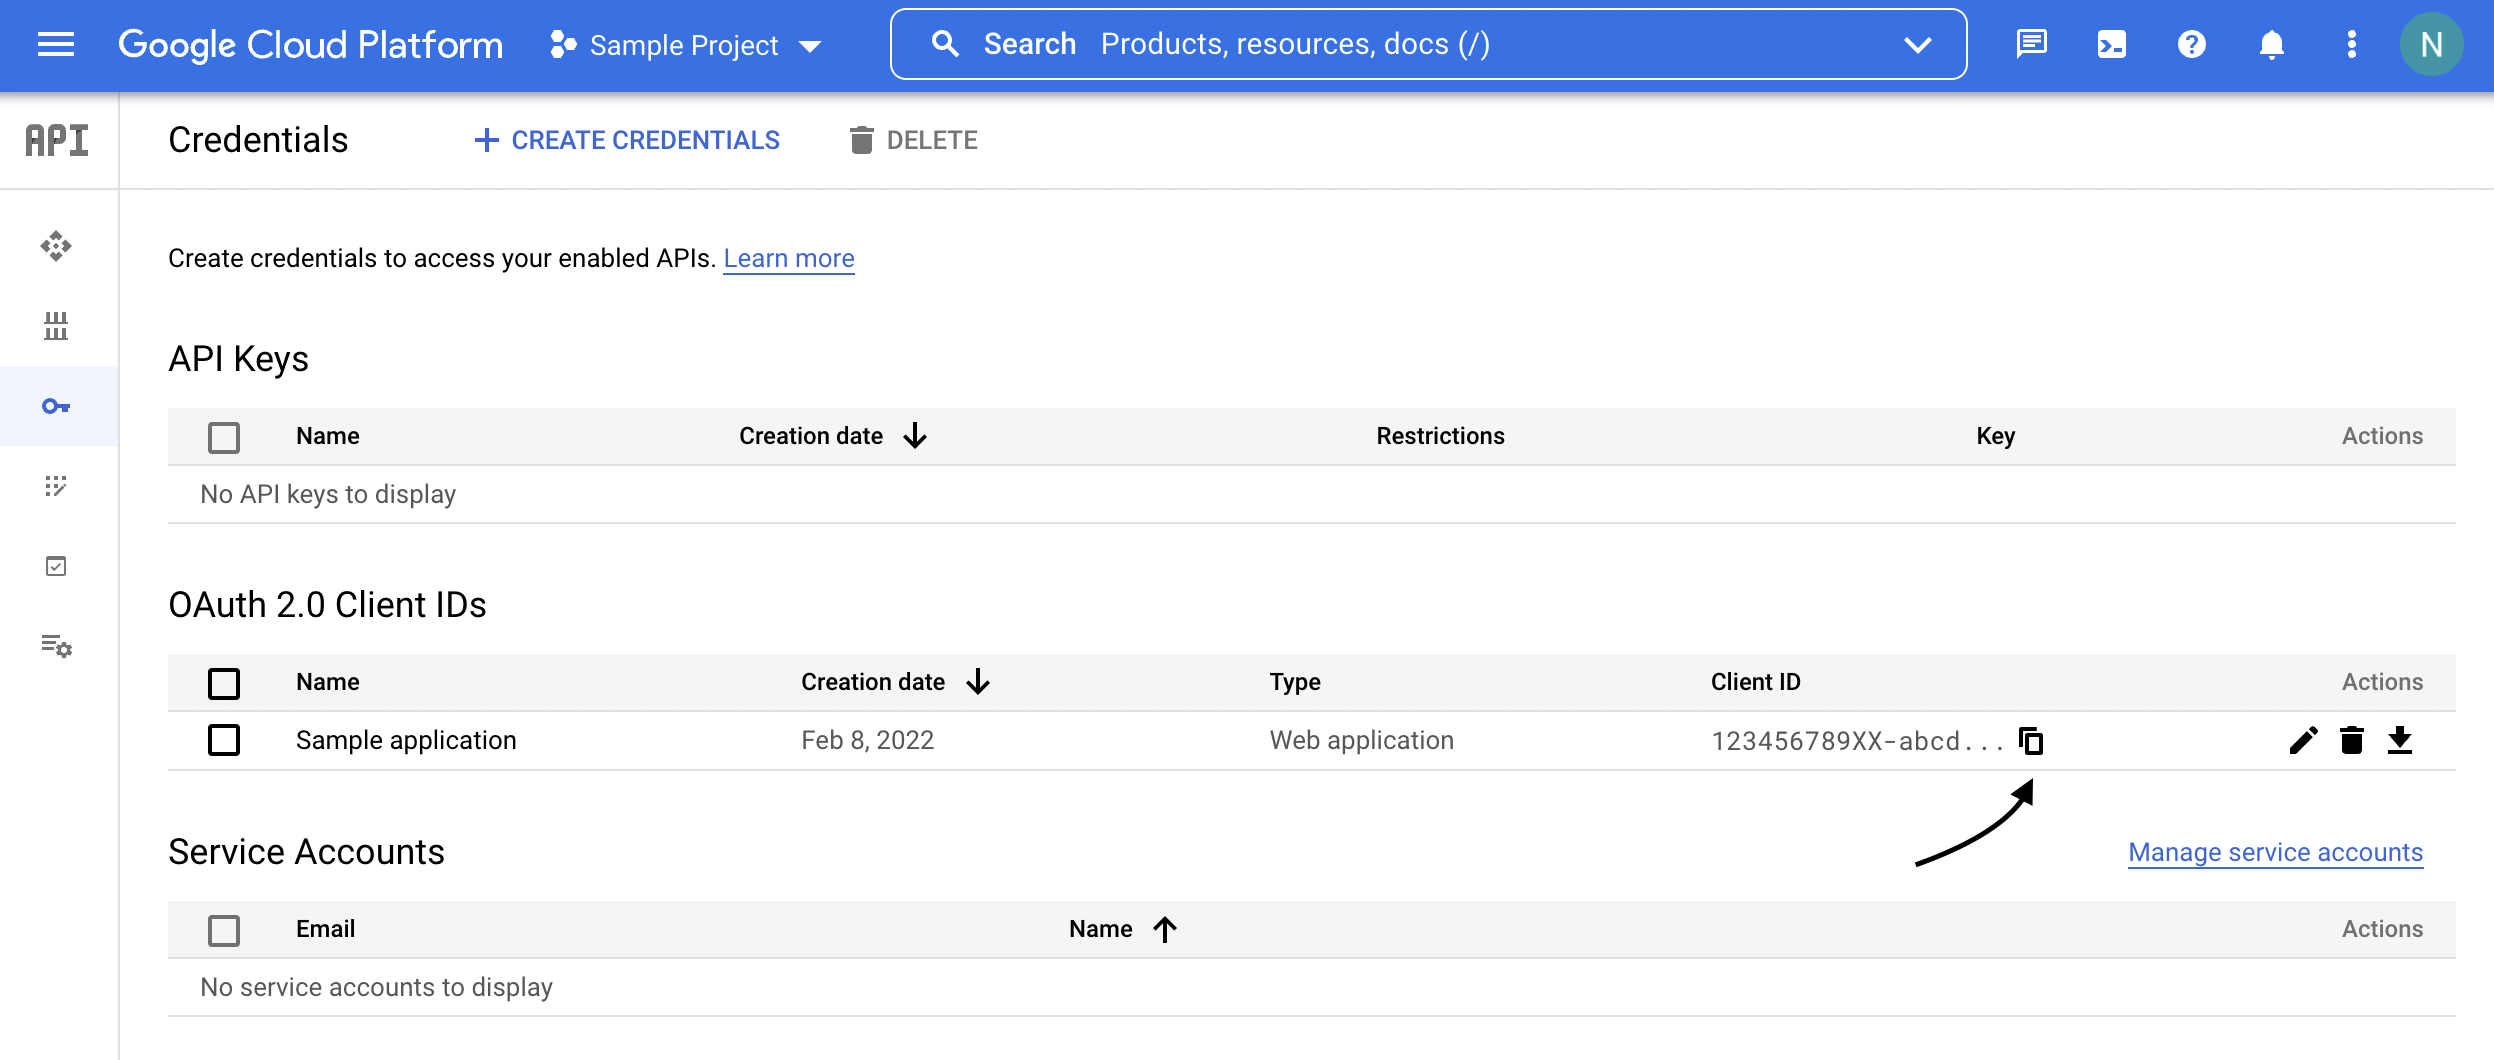Click the Google Cloud Platform logo

310,45
